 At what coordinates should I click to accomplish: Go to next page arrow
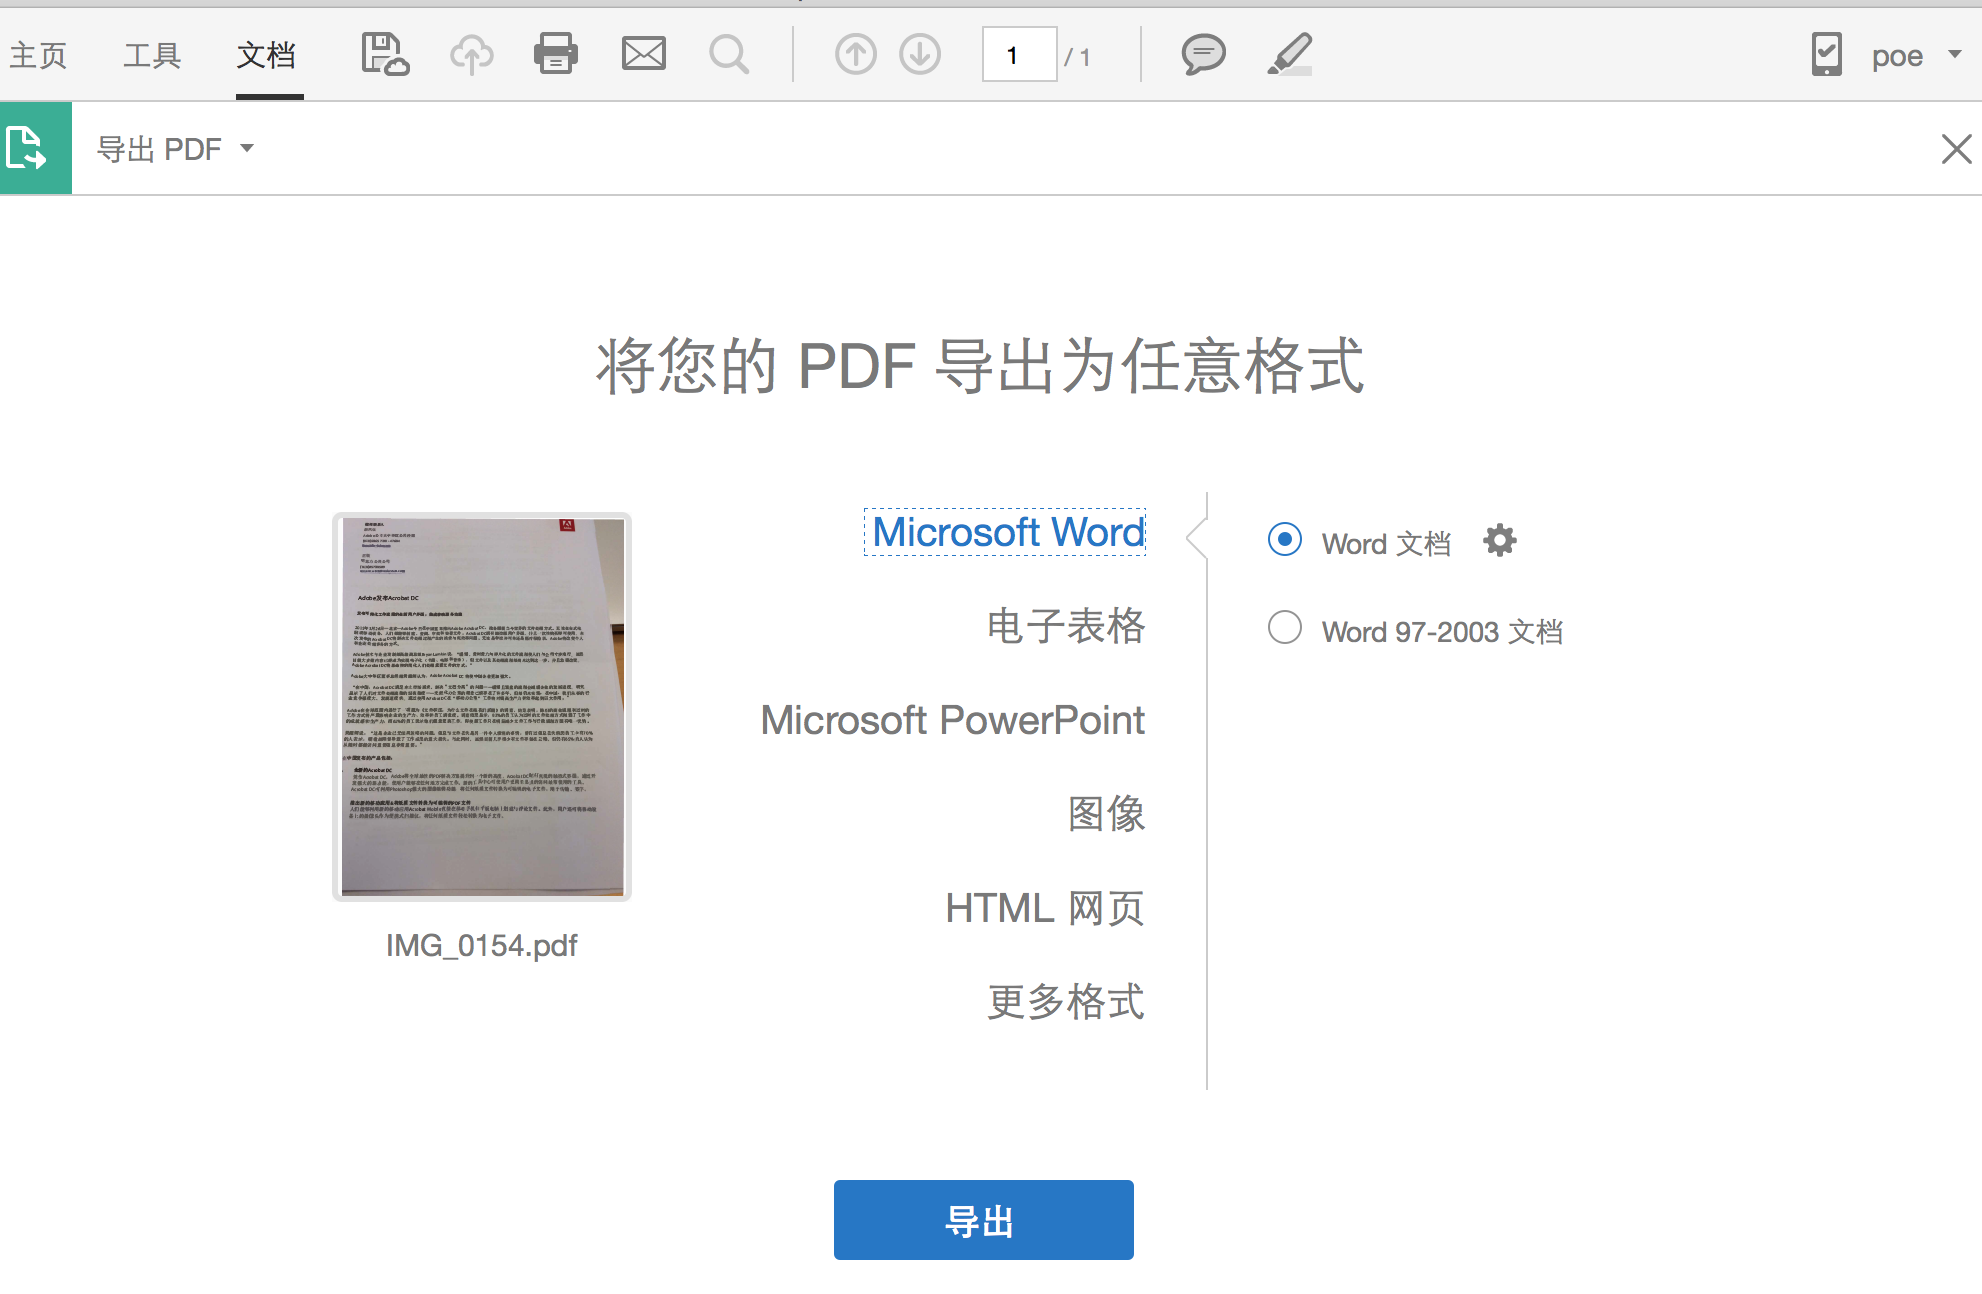click(x=920, y=54)
